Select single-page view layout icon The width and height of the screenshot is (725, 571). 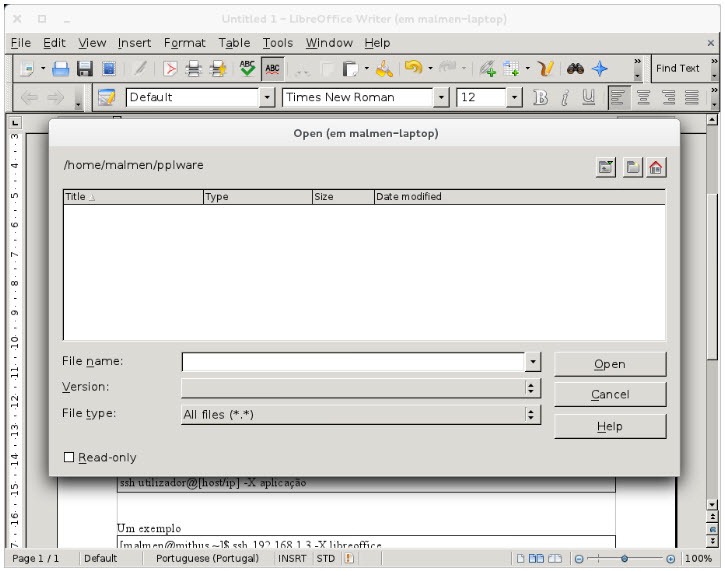tap(520, 559)
